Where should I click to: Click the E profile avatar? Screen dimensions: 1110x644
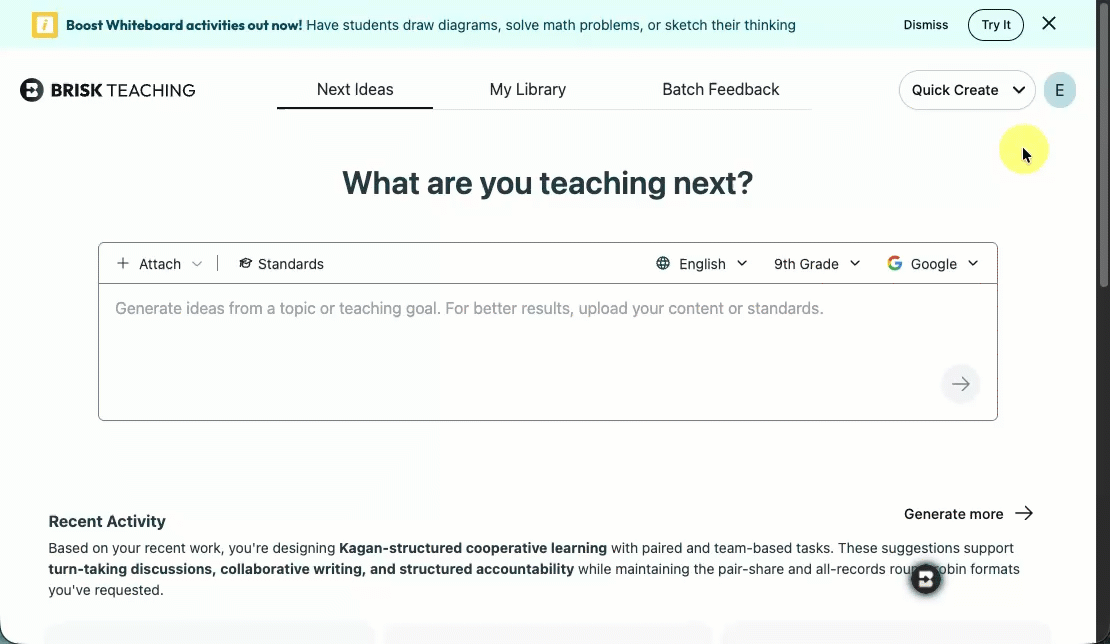click(x=1059, y=90)
